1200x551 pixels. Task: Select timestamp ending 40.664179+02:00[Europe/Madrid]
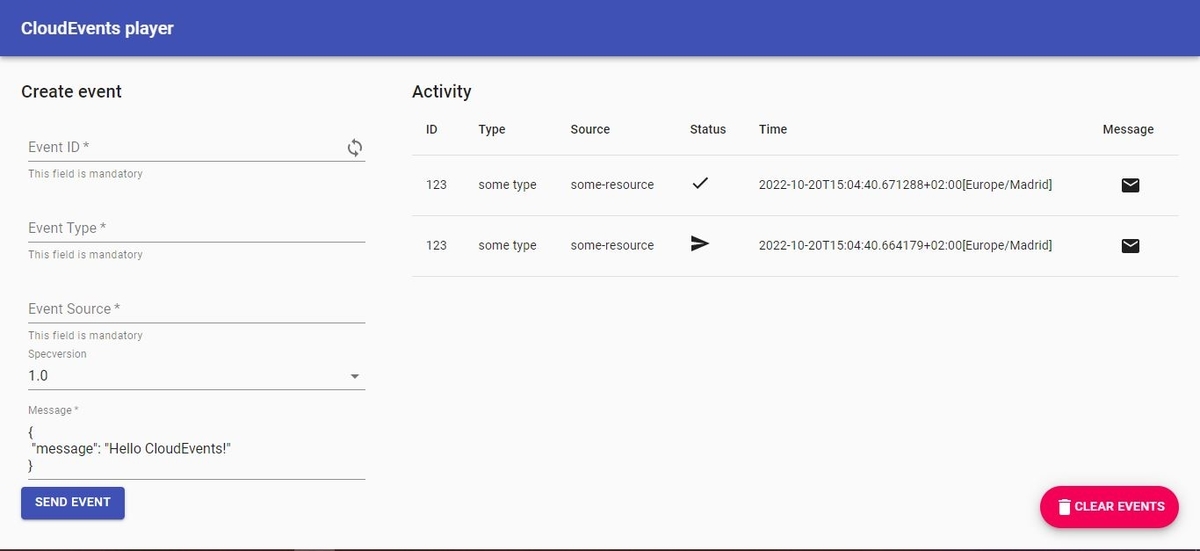coord(905,245)
